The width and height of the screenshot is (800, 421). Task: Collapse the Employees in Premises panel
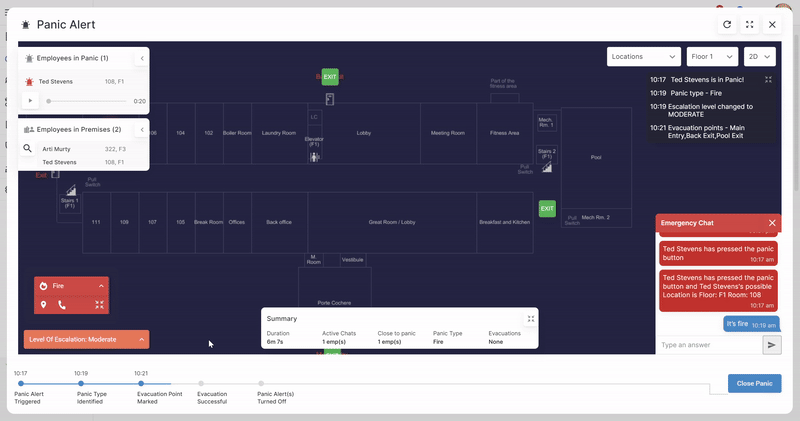(x=141, y=130)
